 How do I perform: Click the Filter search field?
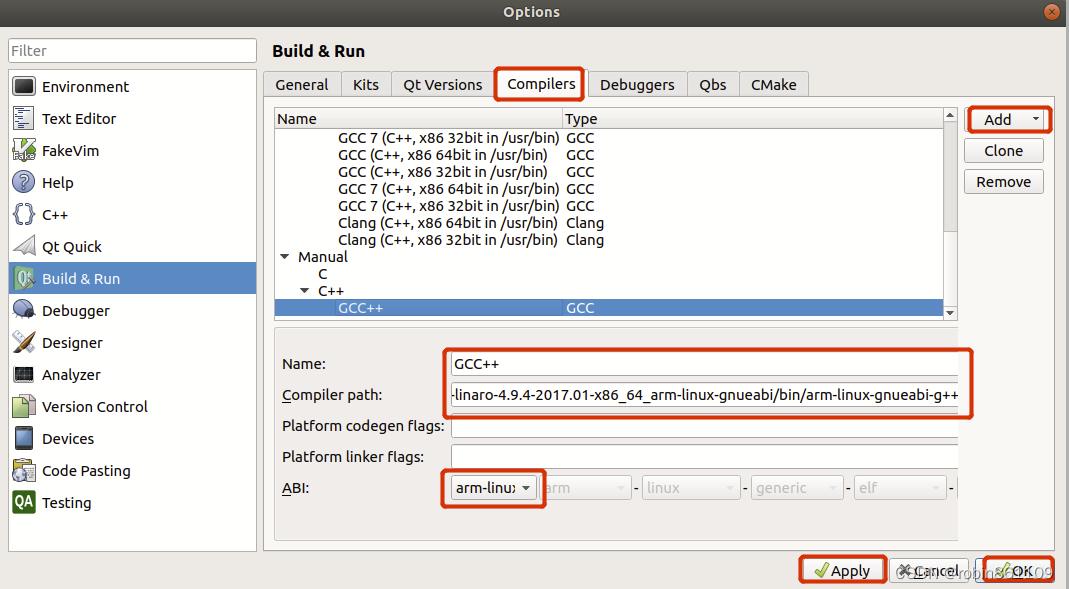pos(132,50)
